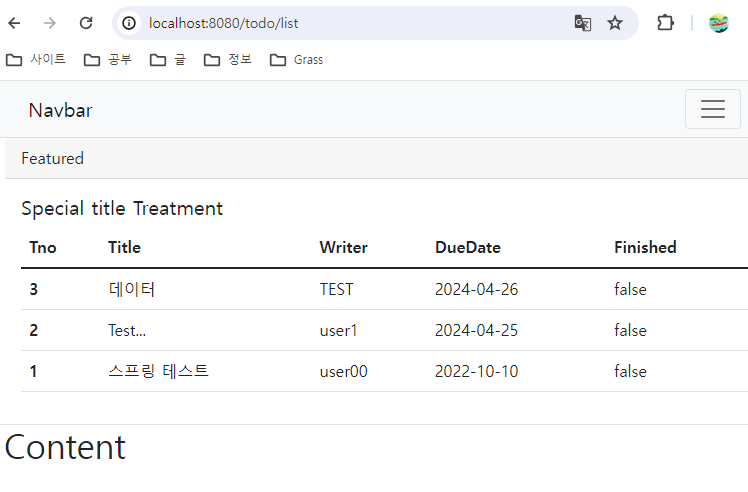Open the Google Translate icon

pyautogui.click(x=582, y=23)
